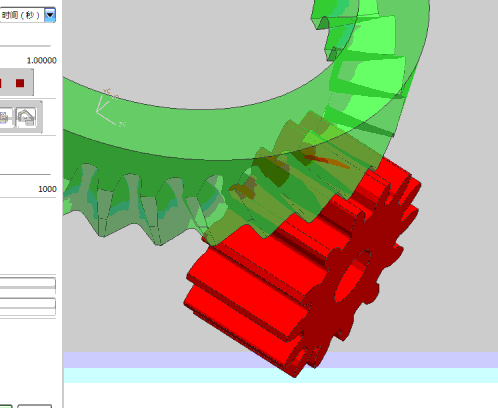The width and height of the screenshot is (498, 408).
Task: Click the red stop square playback button
Action: click(20, 83)
